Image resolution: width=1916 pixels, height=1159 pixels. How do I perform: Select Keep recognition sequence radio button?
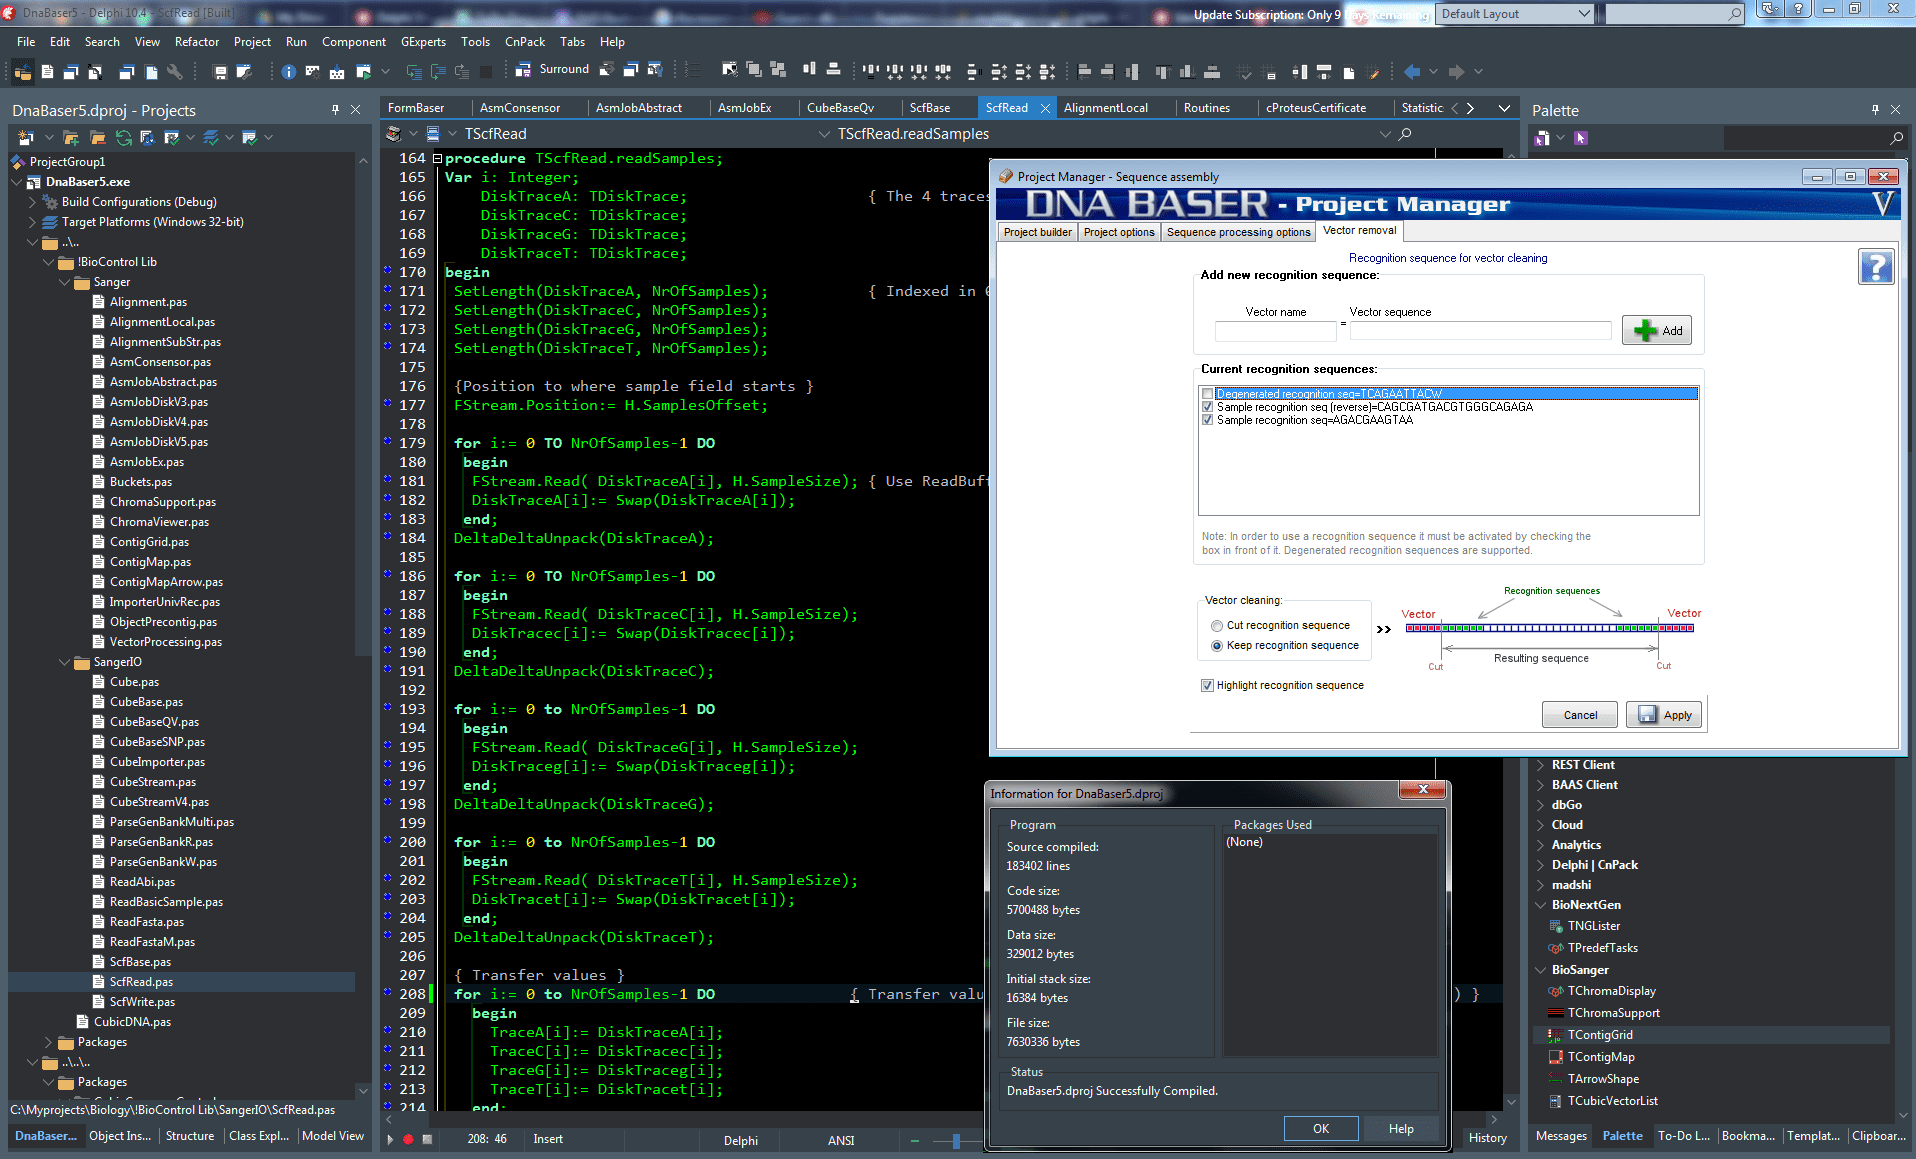[1217, 646]
